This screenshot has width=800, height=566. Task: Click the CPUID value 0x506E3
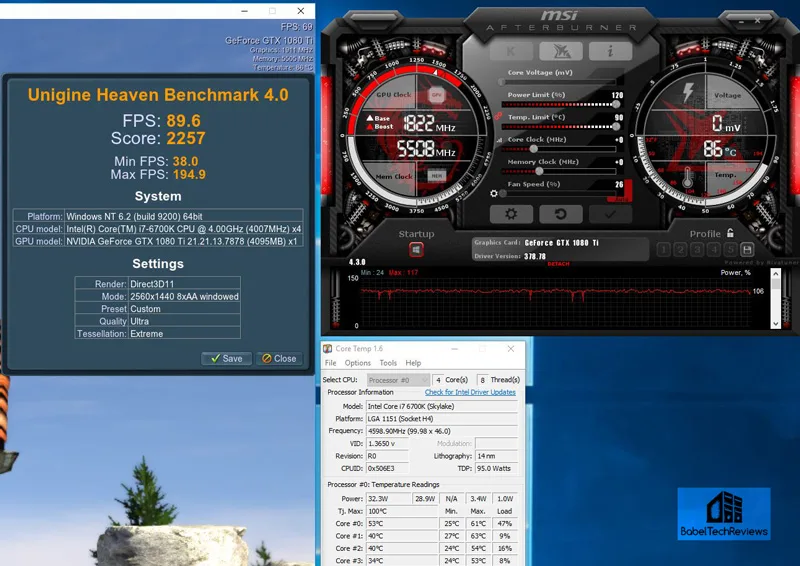point(387,469)
